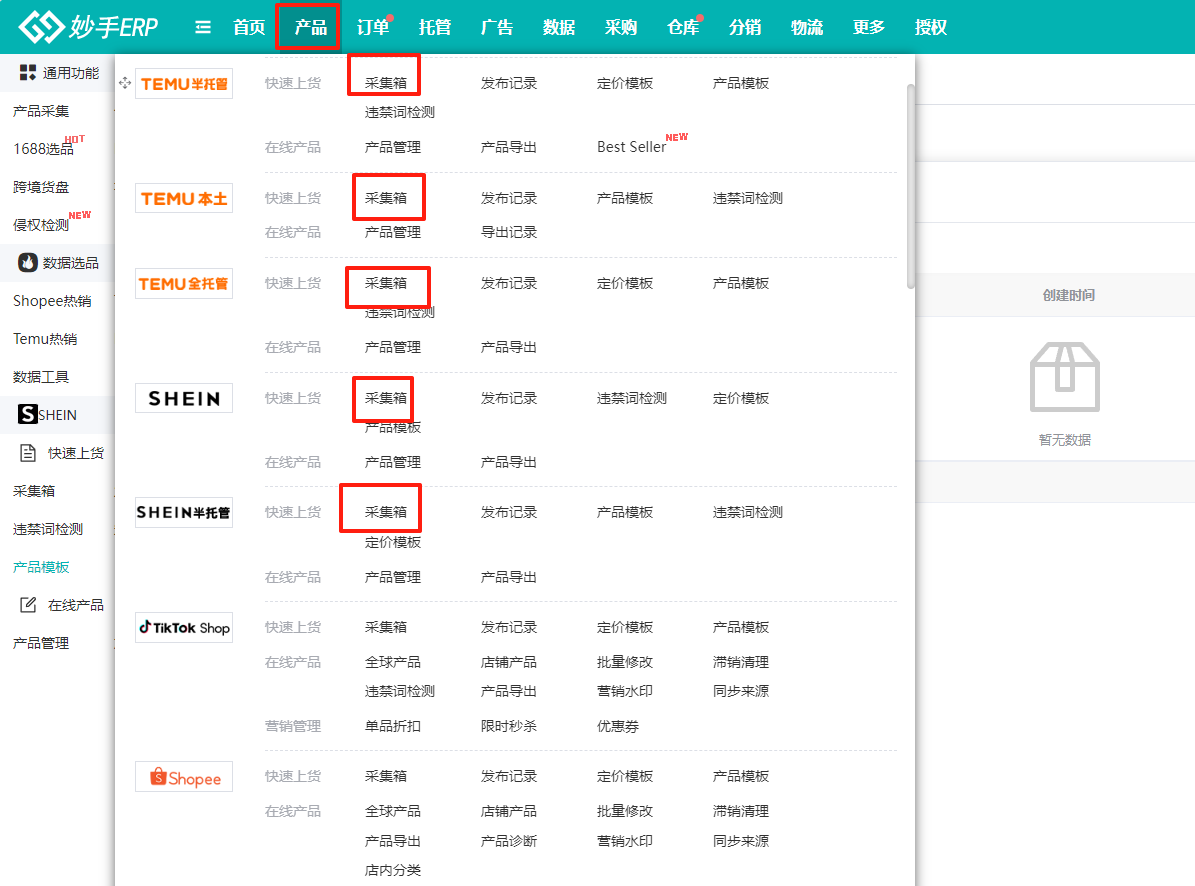
Task: Click the grid icon beside 通用功能
Action: pyautogui.click(x=28, y=72)
